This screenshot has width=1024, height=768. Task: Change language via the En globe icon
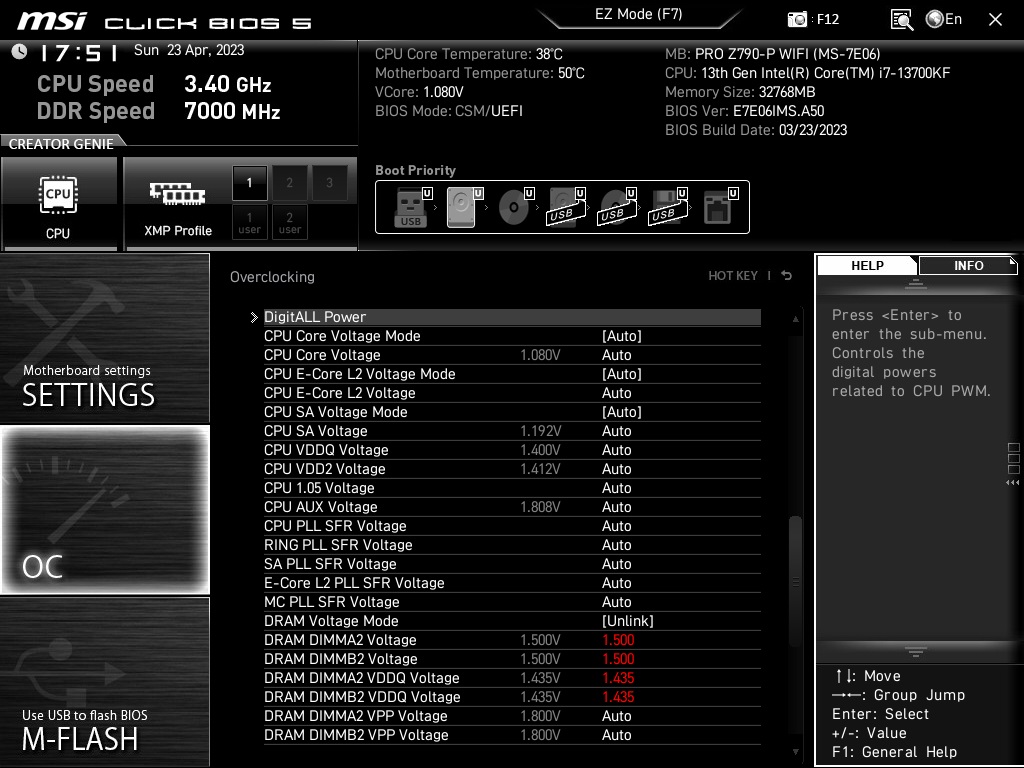pos(944,19)
